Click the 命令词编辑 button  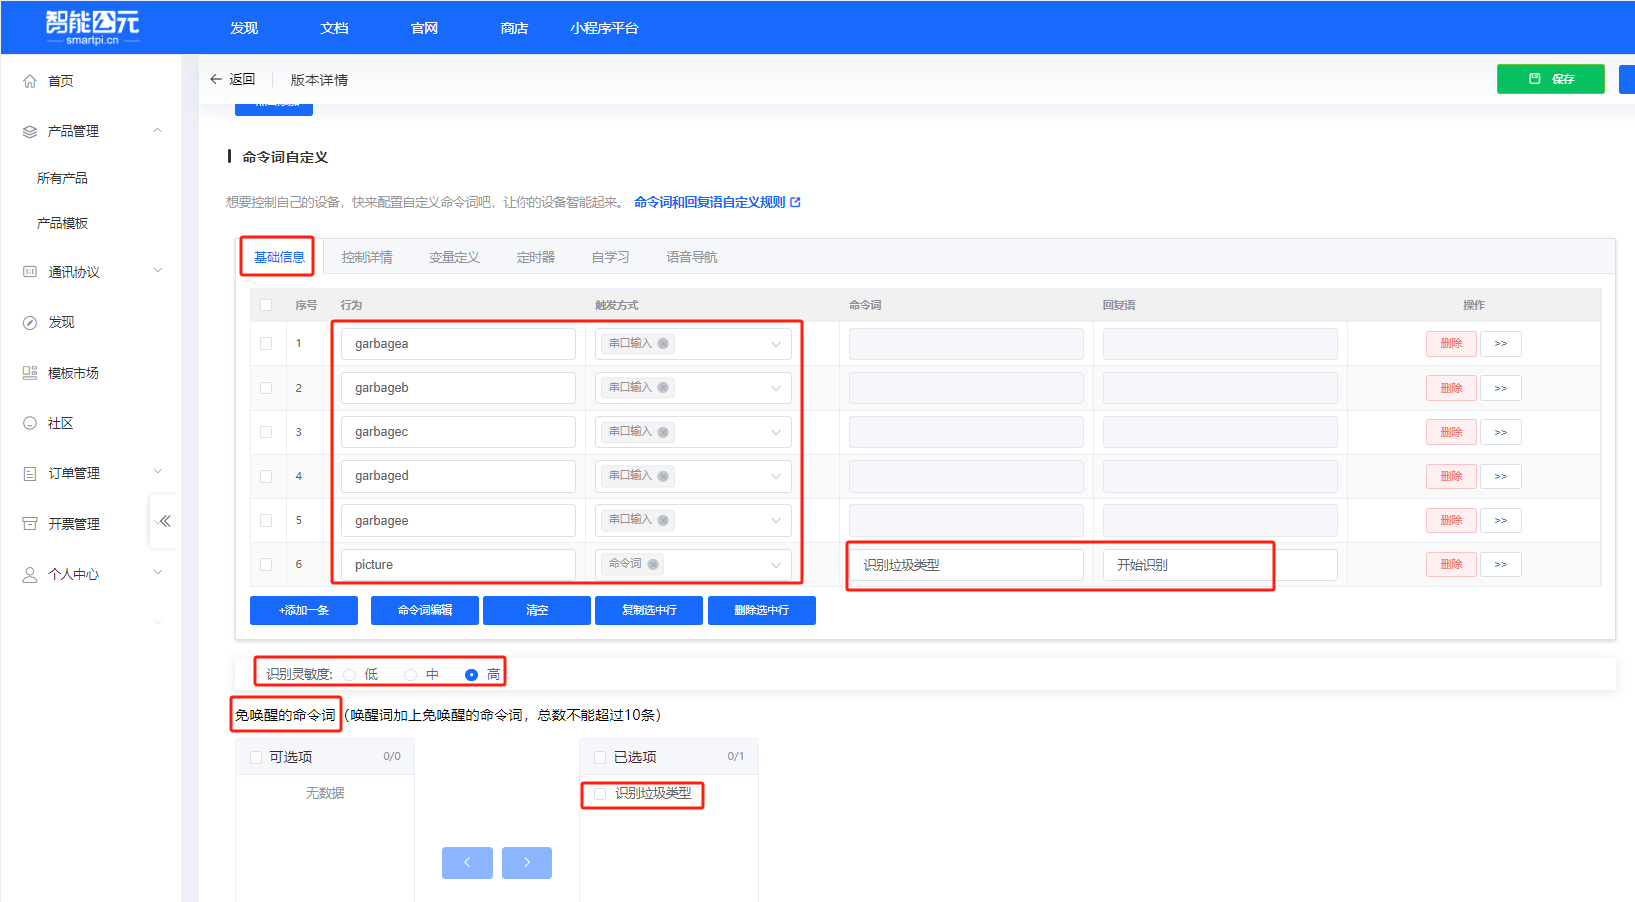click(x=425, y=610)
